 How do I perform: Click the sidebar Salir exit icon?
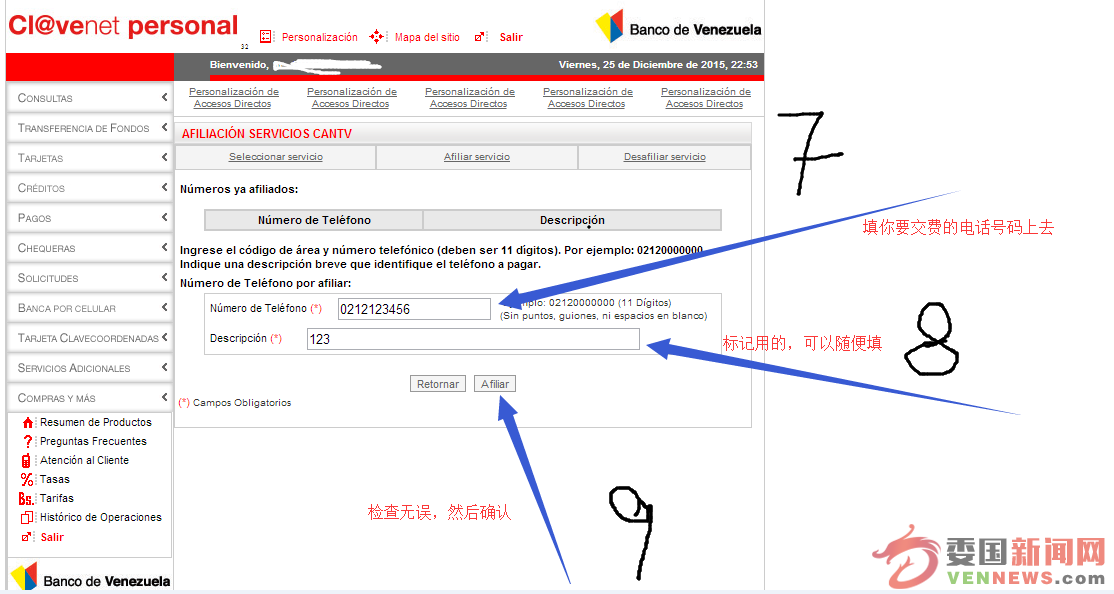coord(27,537)
